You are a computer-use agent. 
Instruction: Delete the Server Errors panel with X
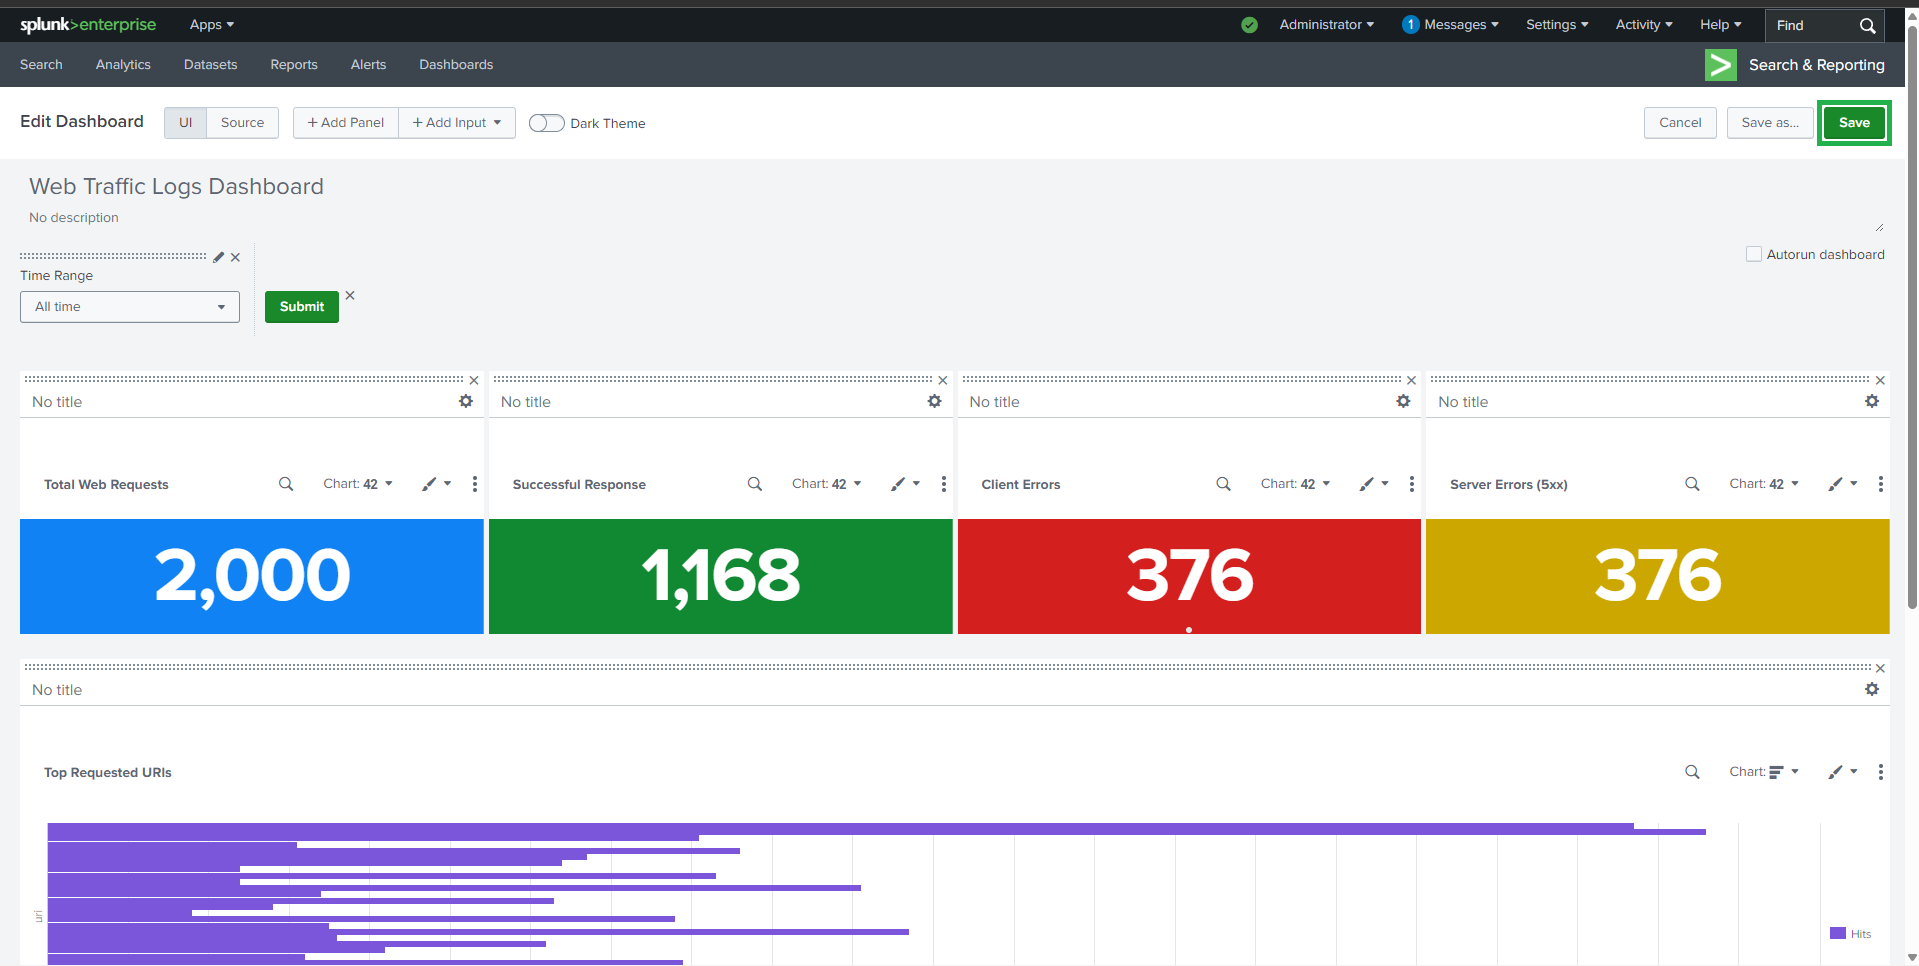(x=1880, y=381)
